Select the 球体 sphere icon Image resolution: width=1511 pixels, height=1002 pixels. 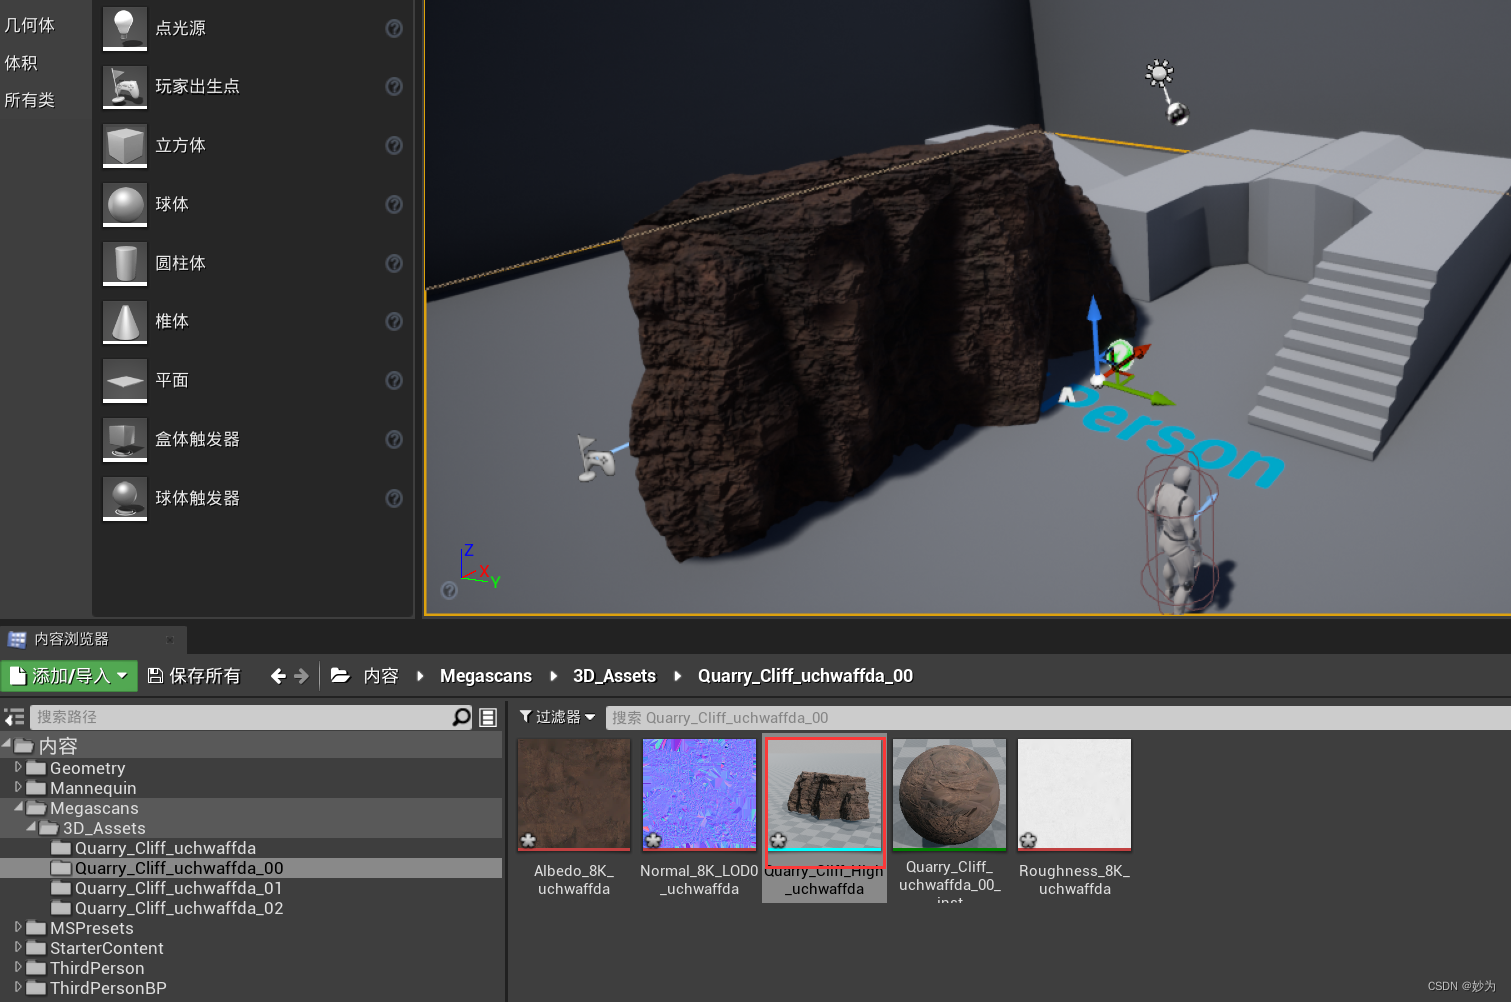tap(125, 204)
